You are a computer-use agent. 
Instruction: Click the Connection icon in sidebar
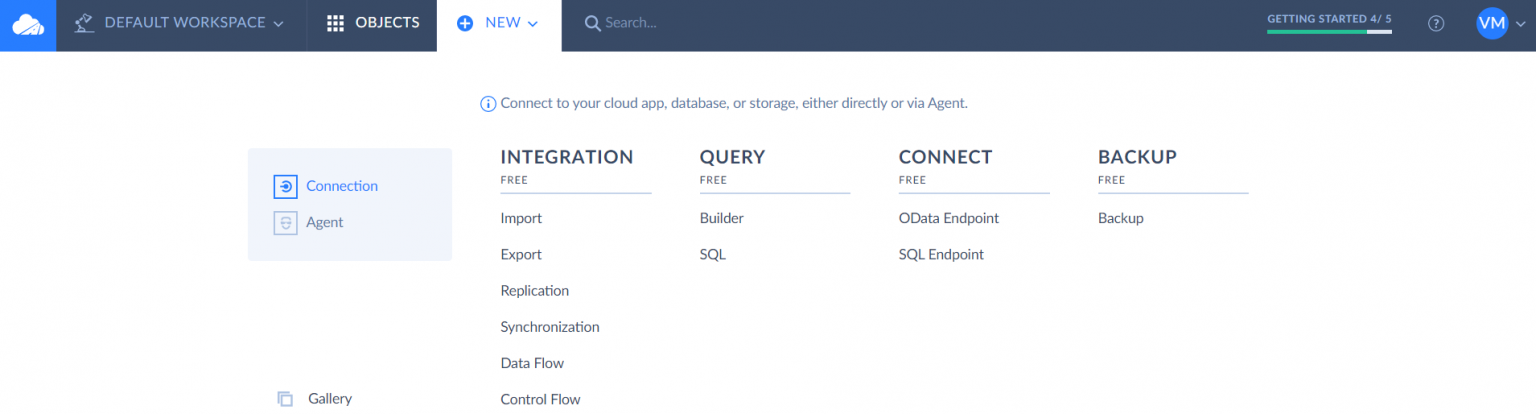click(x=285, y=186)
